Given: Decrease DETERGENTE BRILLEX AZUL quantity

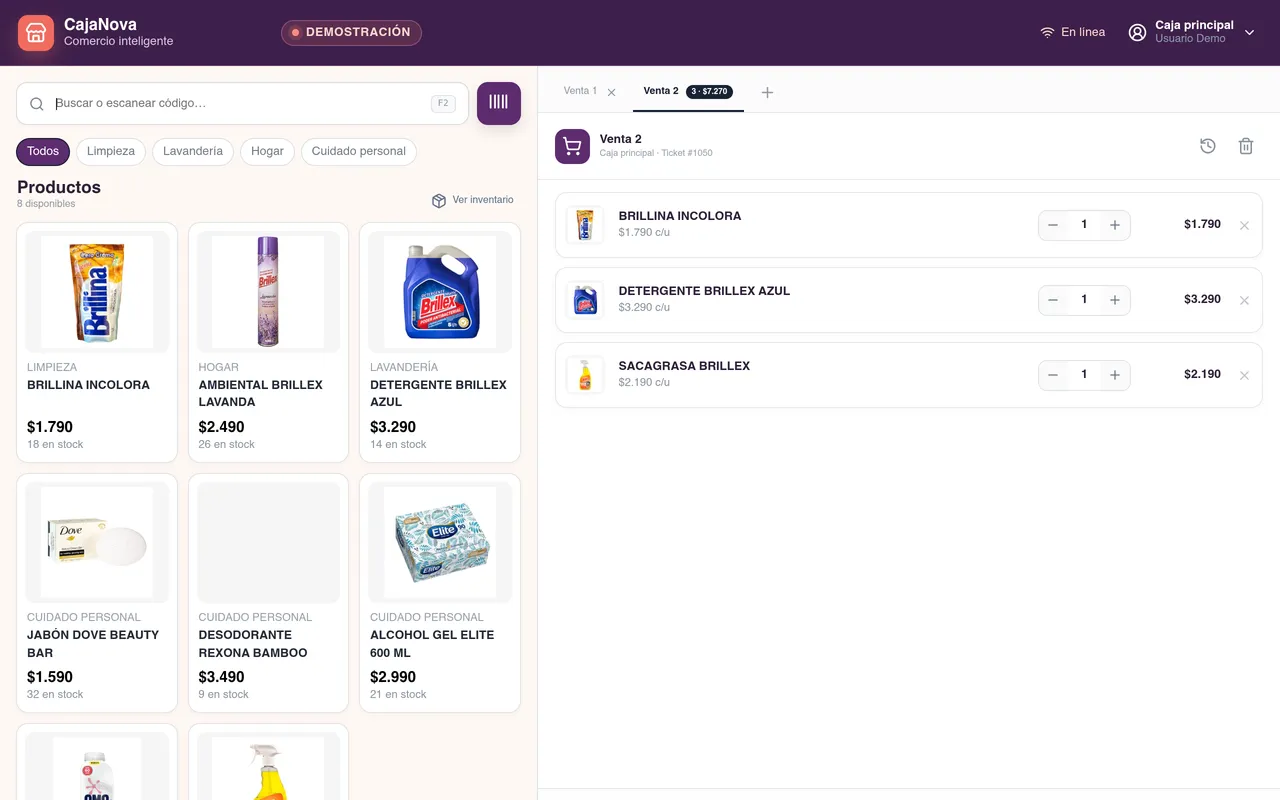Looking at the screenshot, I should (x=1053, y=300).
